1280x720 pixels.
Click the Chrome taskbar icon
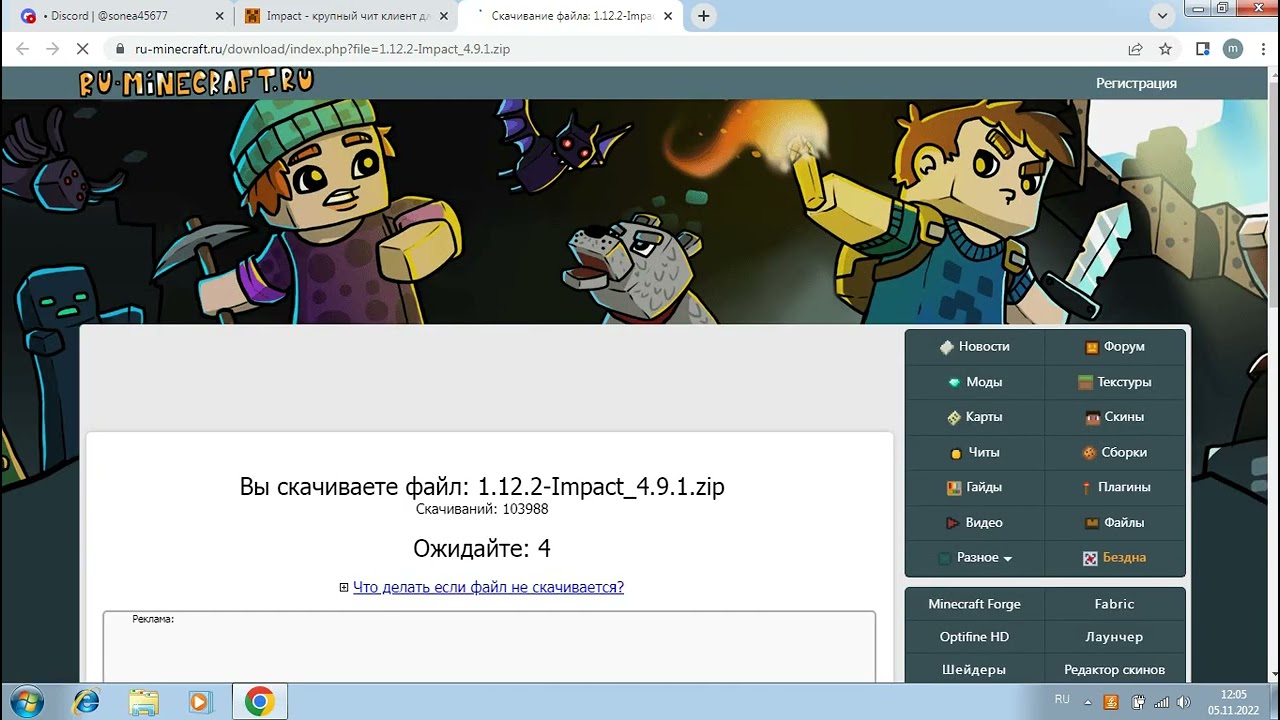(260, 702)
